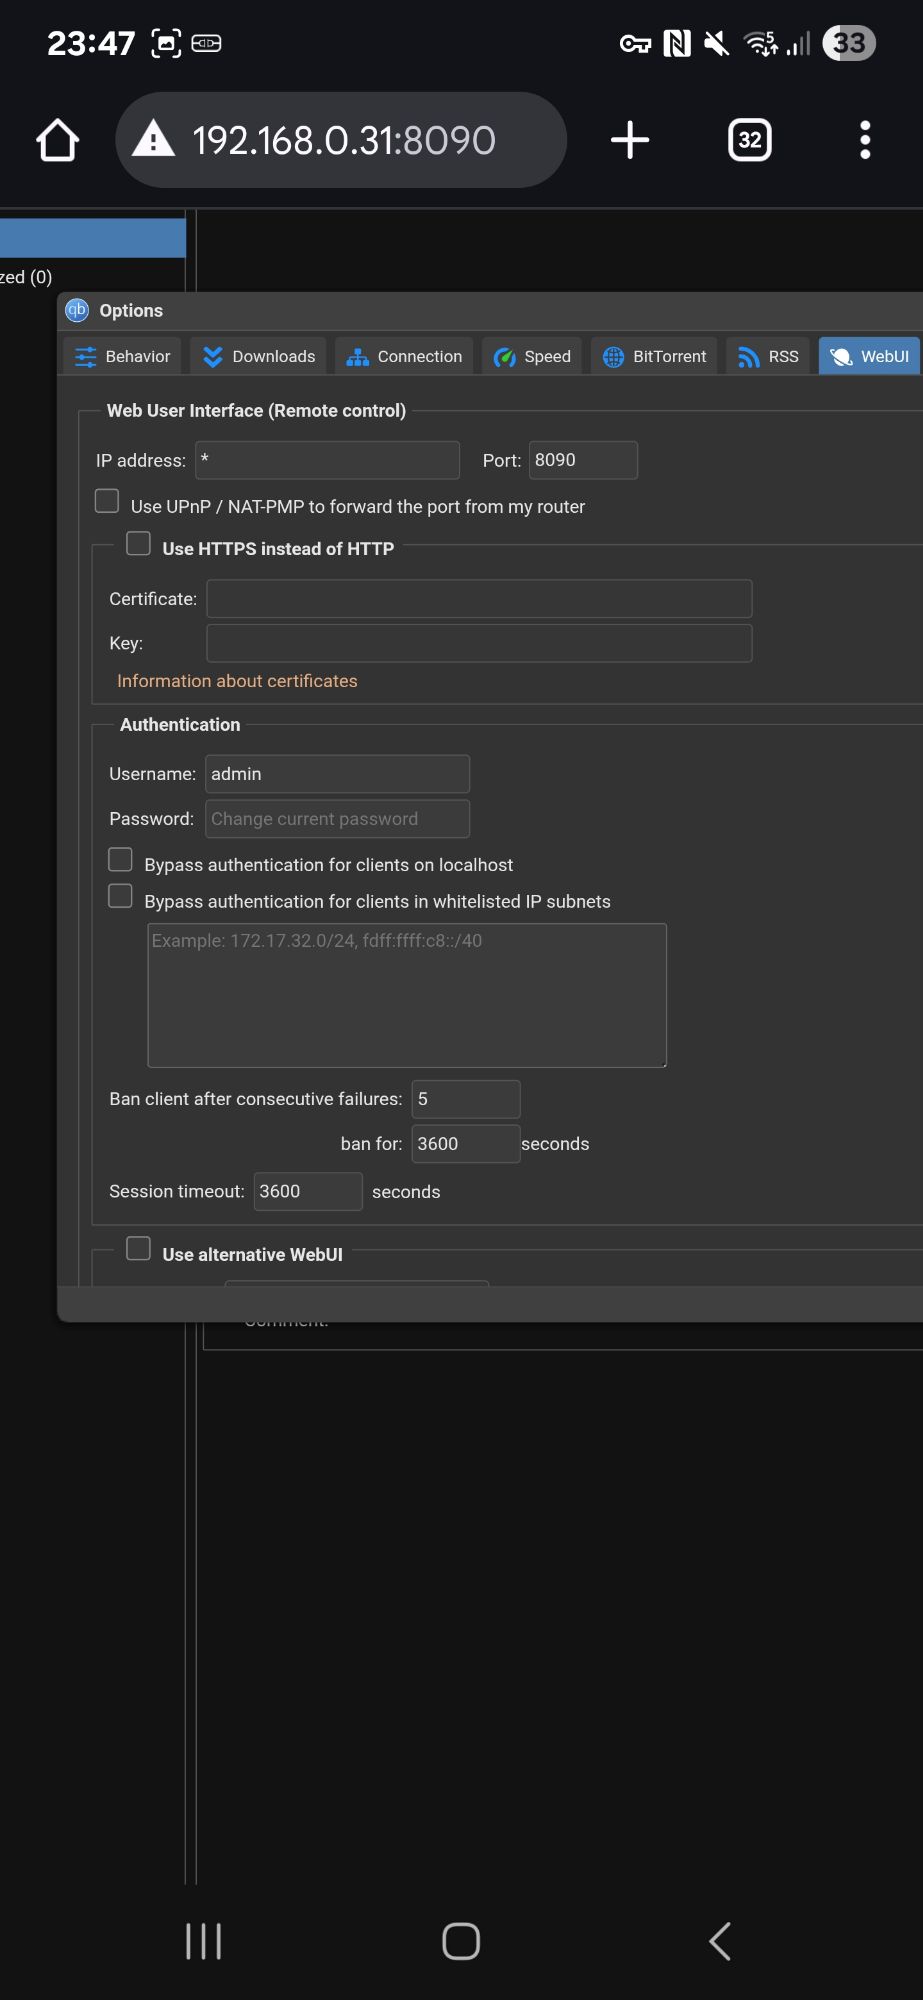Open the tab switcher showing 32
Image resolution: width=923 pixels, height=2000 pixels.
click(750, 140)
